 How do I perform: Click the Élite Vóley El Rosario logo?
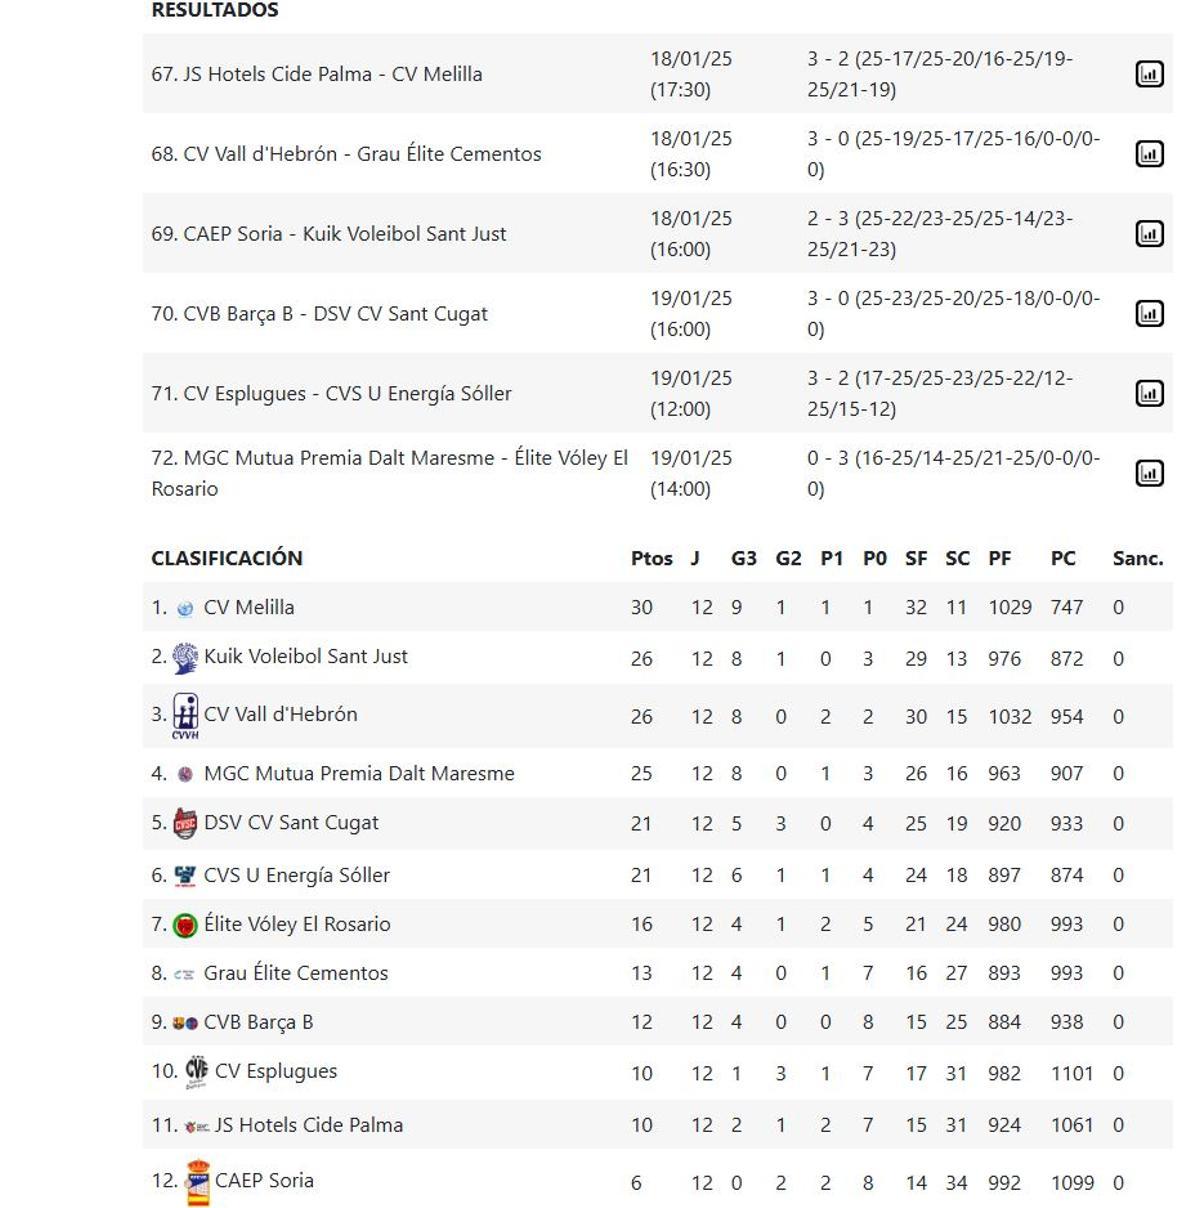tap(184, 924)
